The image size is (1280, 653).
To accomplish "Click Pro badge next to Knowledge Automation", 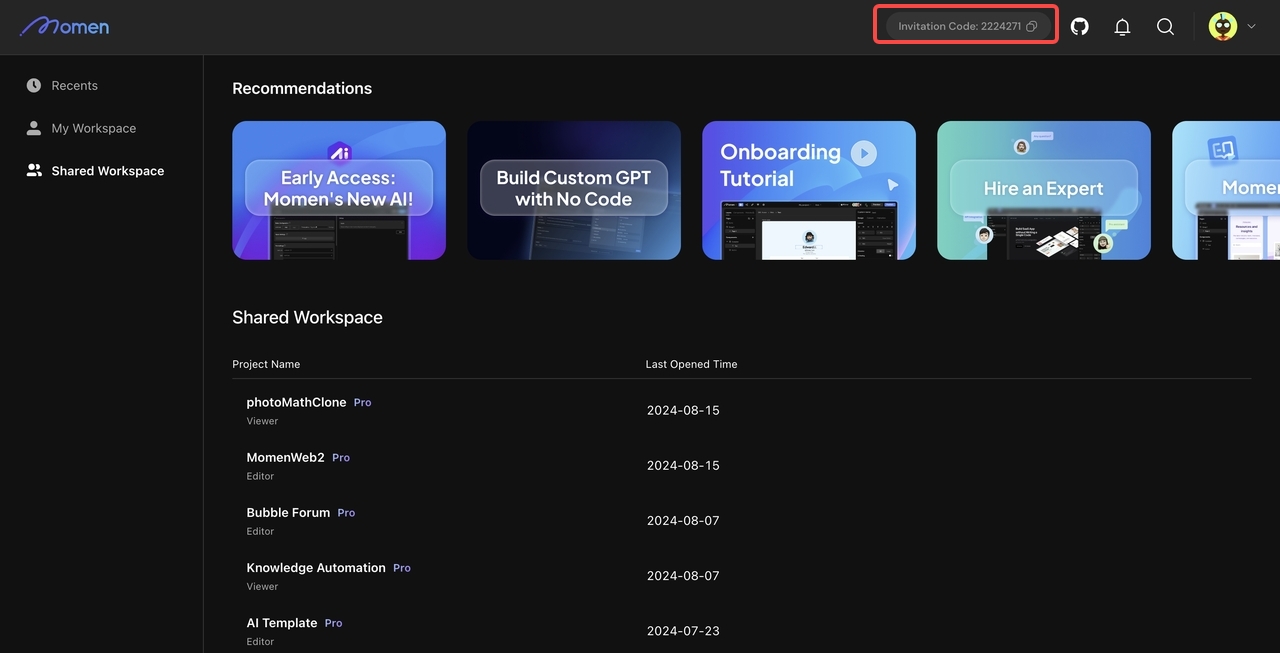I will pyautogui.click(x=402, y=568).
